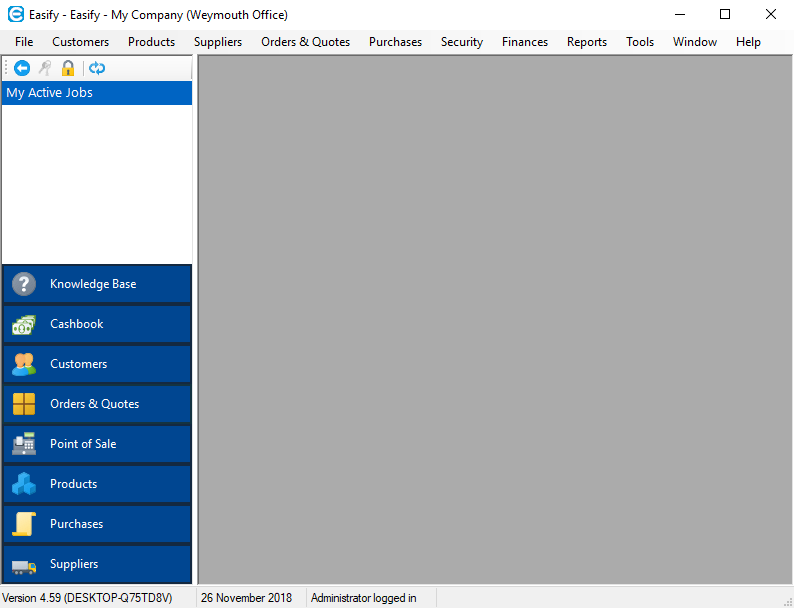
Task: Open the Knowledge Base panel
Action: (97, 284)
